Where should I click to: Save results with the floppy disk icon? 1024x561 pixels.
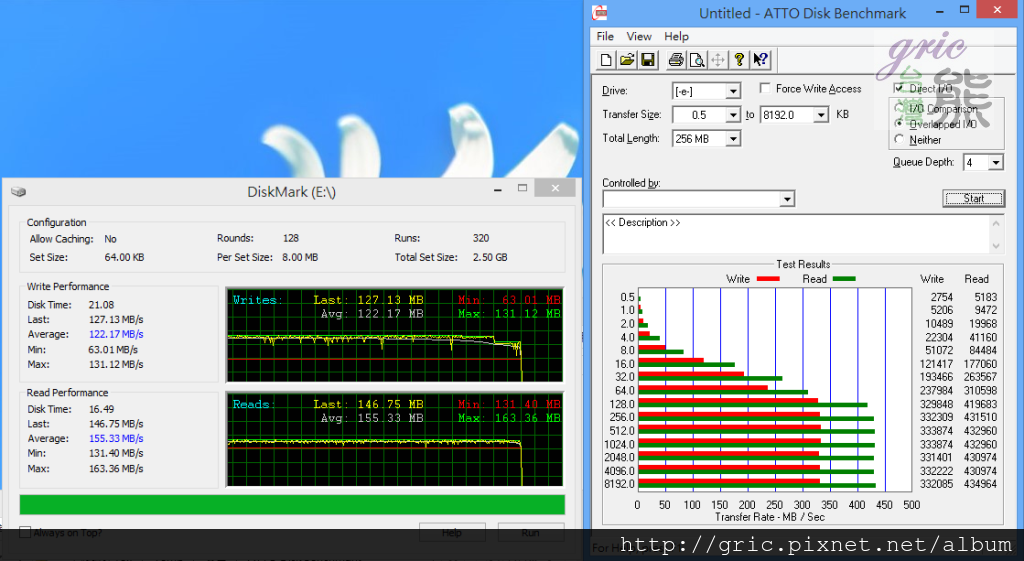[648, 60]
